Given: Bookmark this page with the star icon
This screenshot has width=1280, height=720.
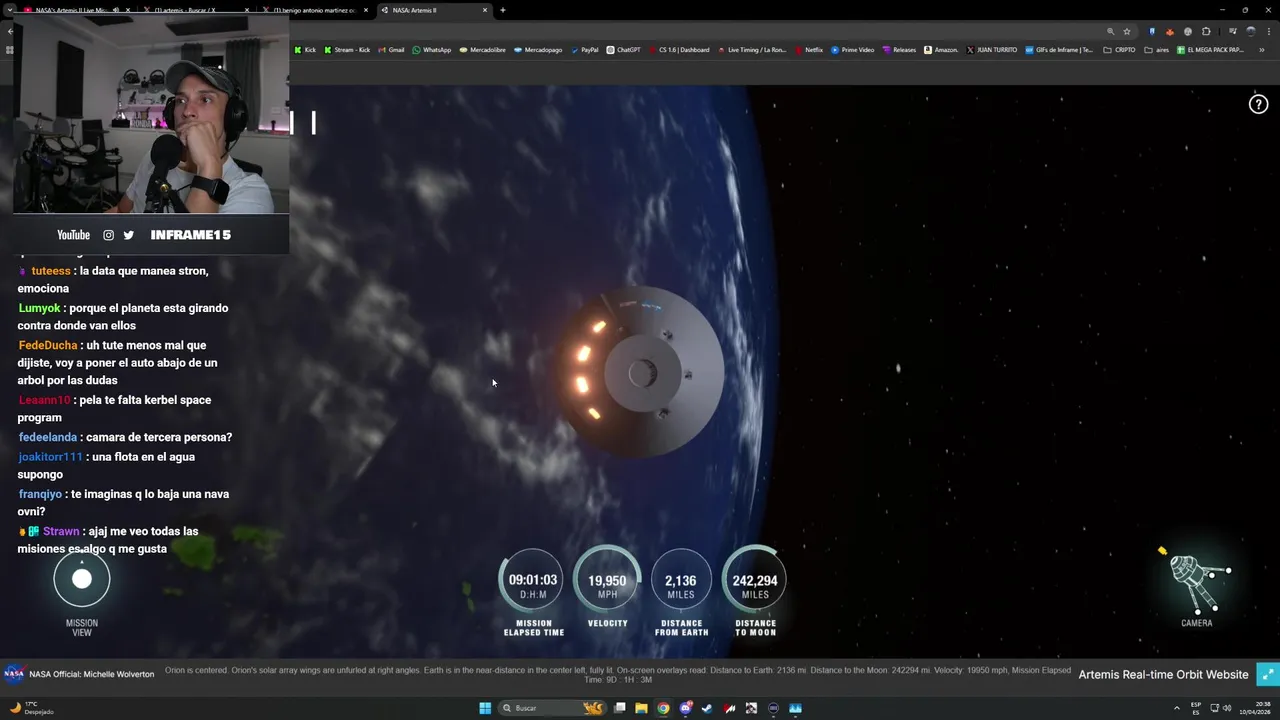Looking at the screenshot, I should [1127, 31].
